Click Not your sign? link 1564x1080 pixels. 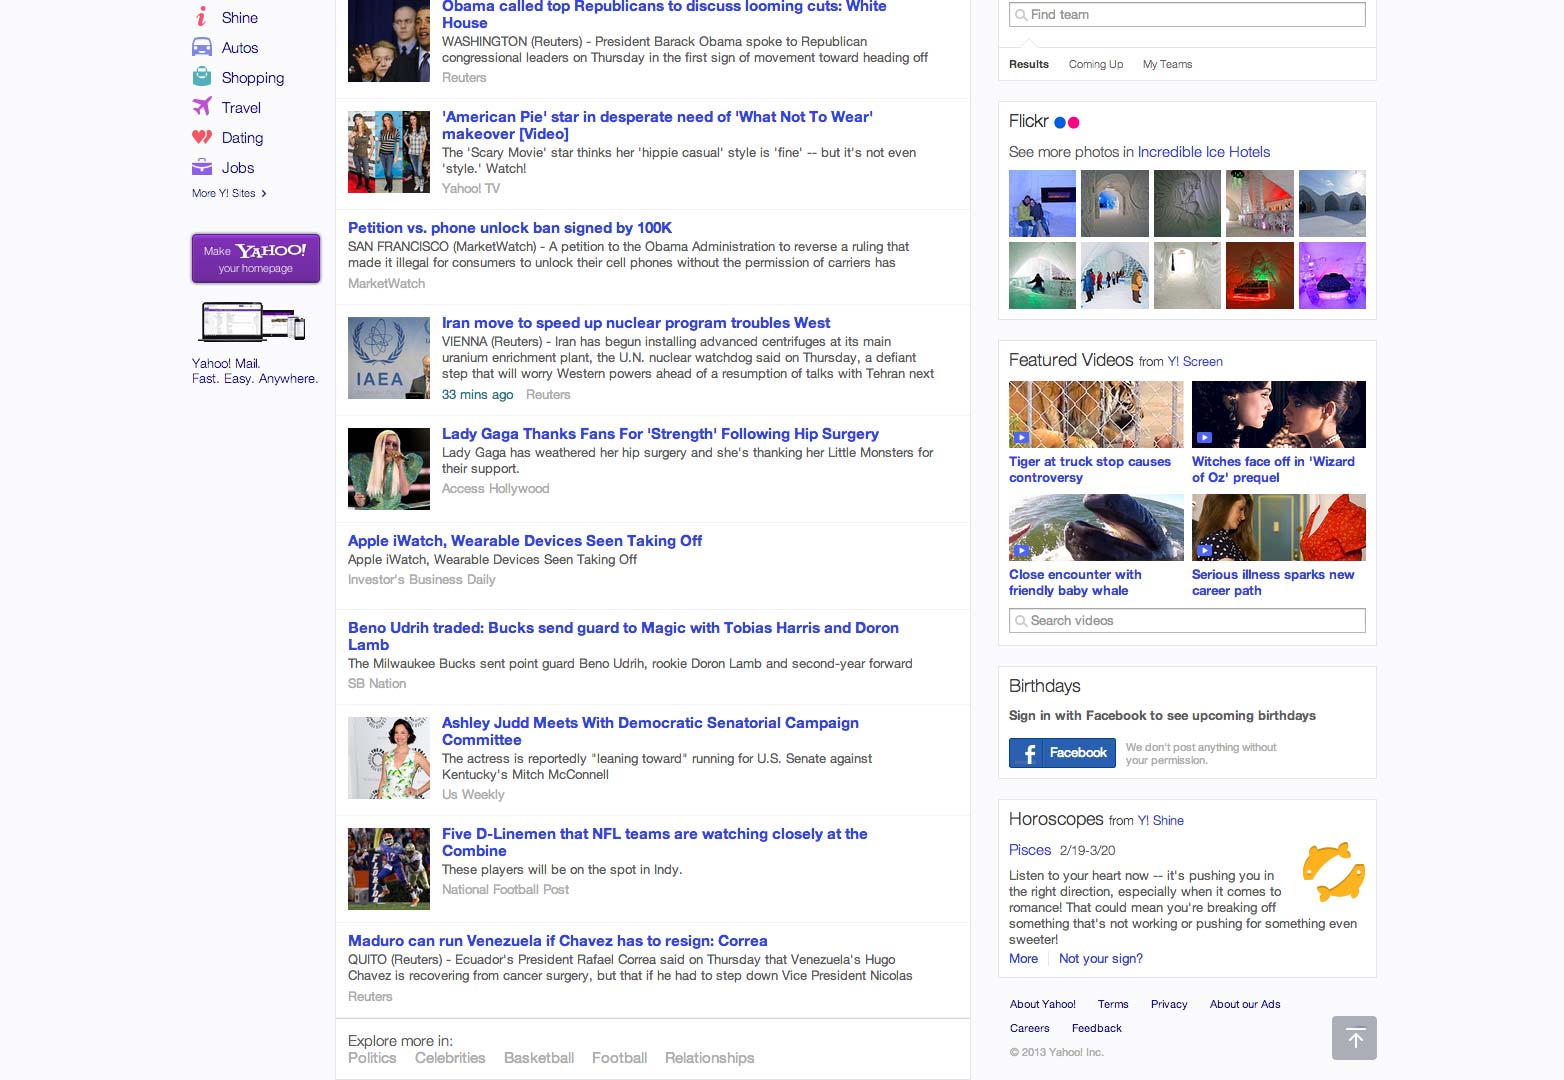[1101, 959]
